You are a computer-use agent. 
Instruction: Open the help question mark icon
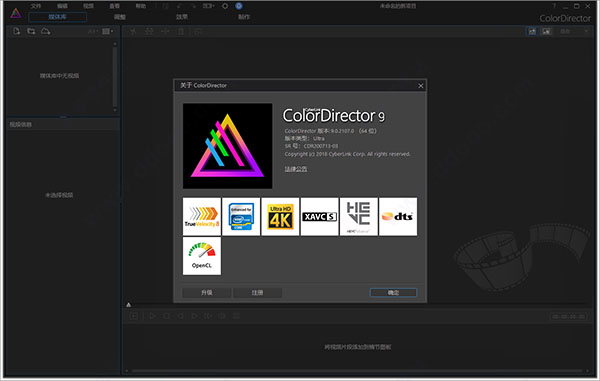tap(554, 6)
